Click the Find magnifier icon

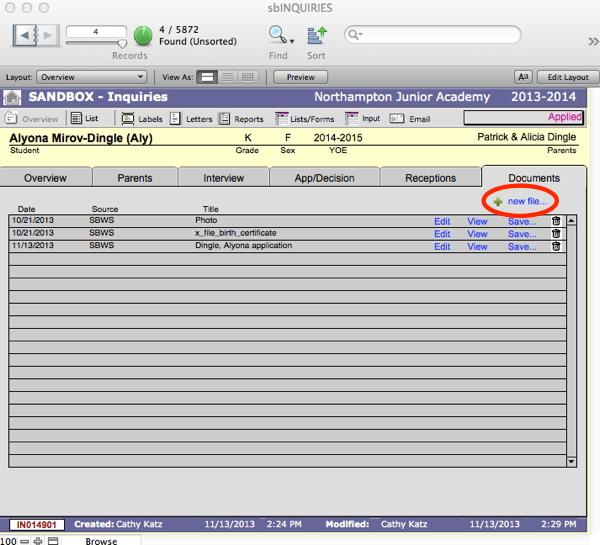278,35
